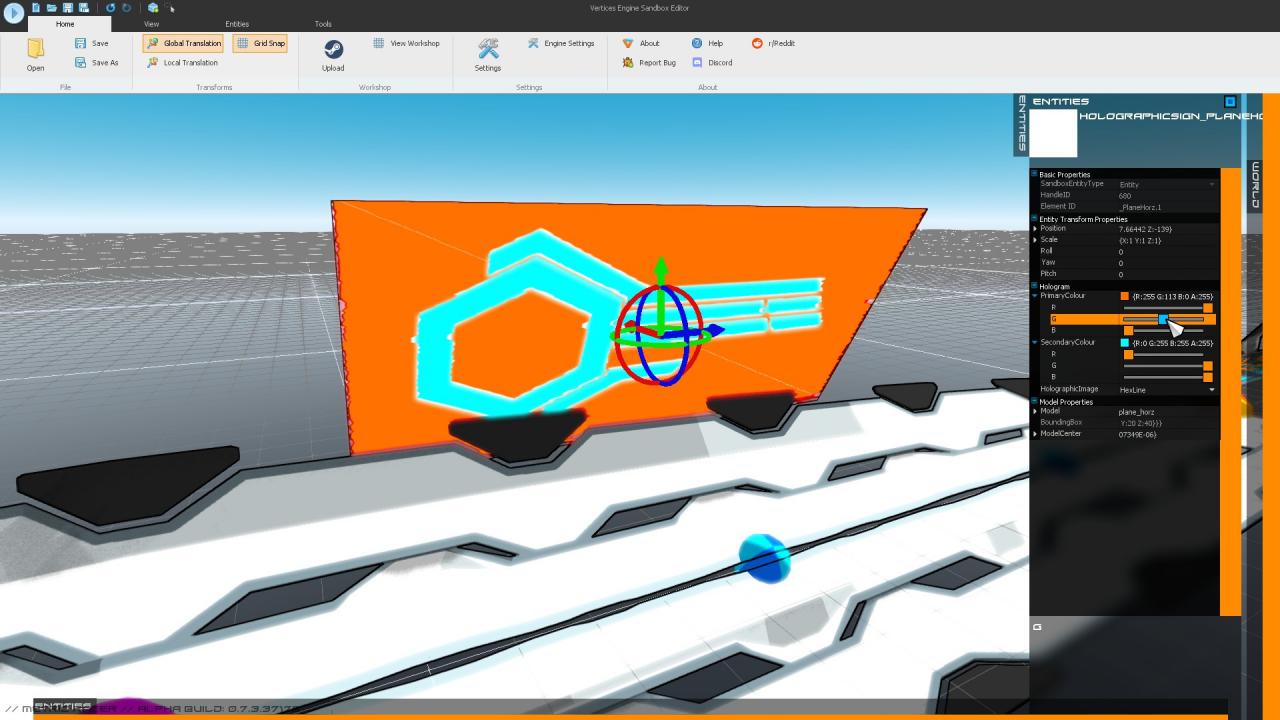
Task: Click the r/Reddit icon
Action: [x=757, y=43]
